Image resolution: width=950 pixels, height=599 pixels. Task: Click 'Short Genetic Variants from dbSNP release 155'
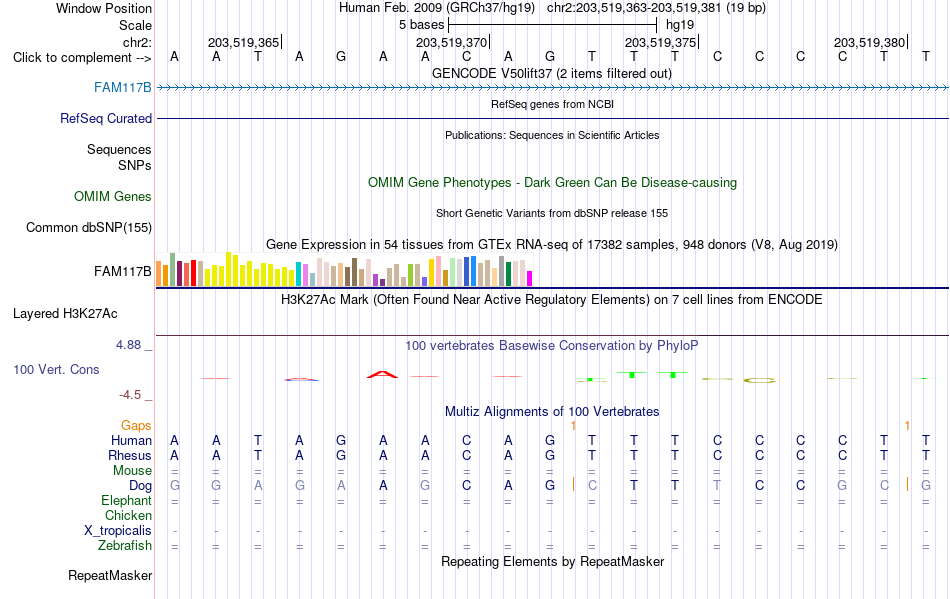(x=552, y=213)
